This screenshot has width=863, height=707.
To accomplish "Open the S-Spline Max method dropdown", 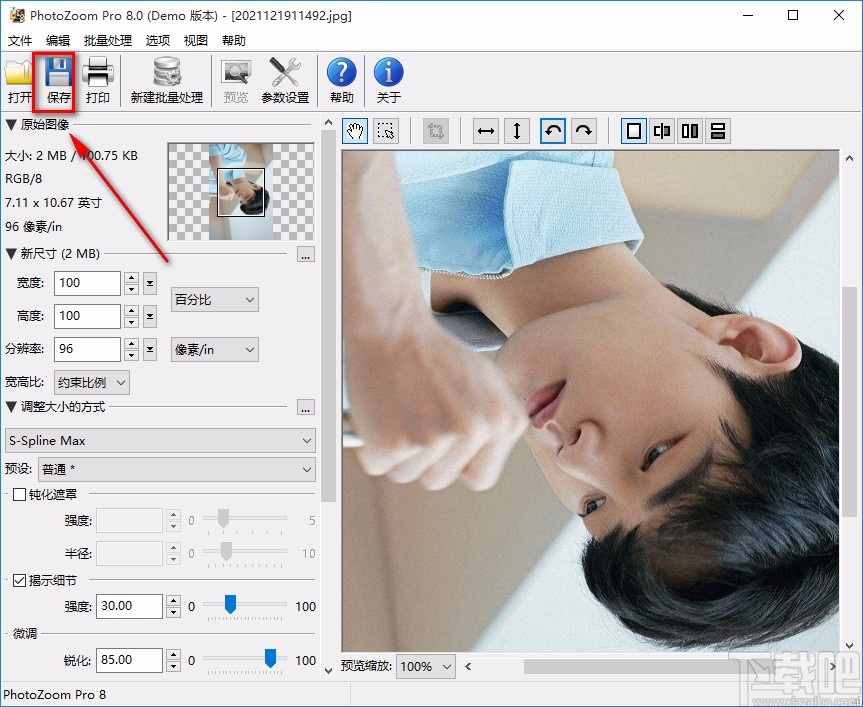I will pyautogui.click(x=160, y=440).
